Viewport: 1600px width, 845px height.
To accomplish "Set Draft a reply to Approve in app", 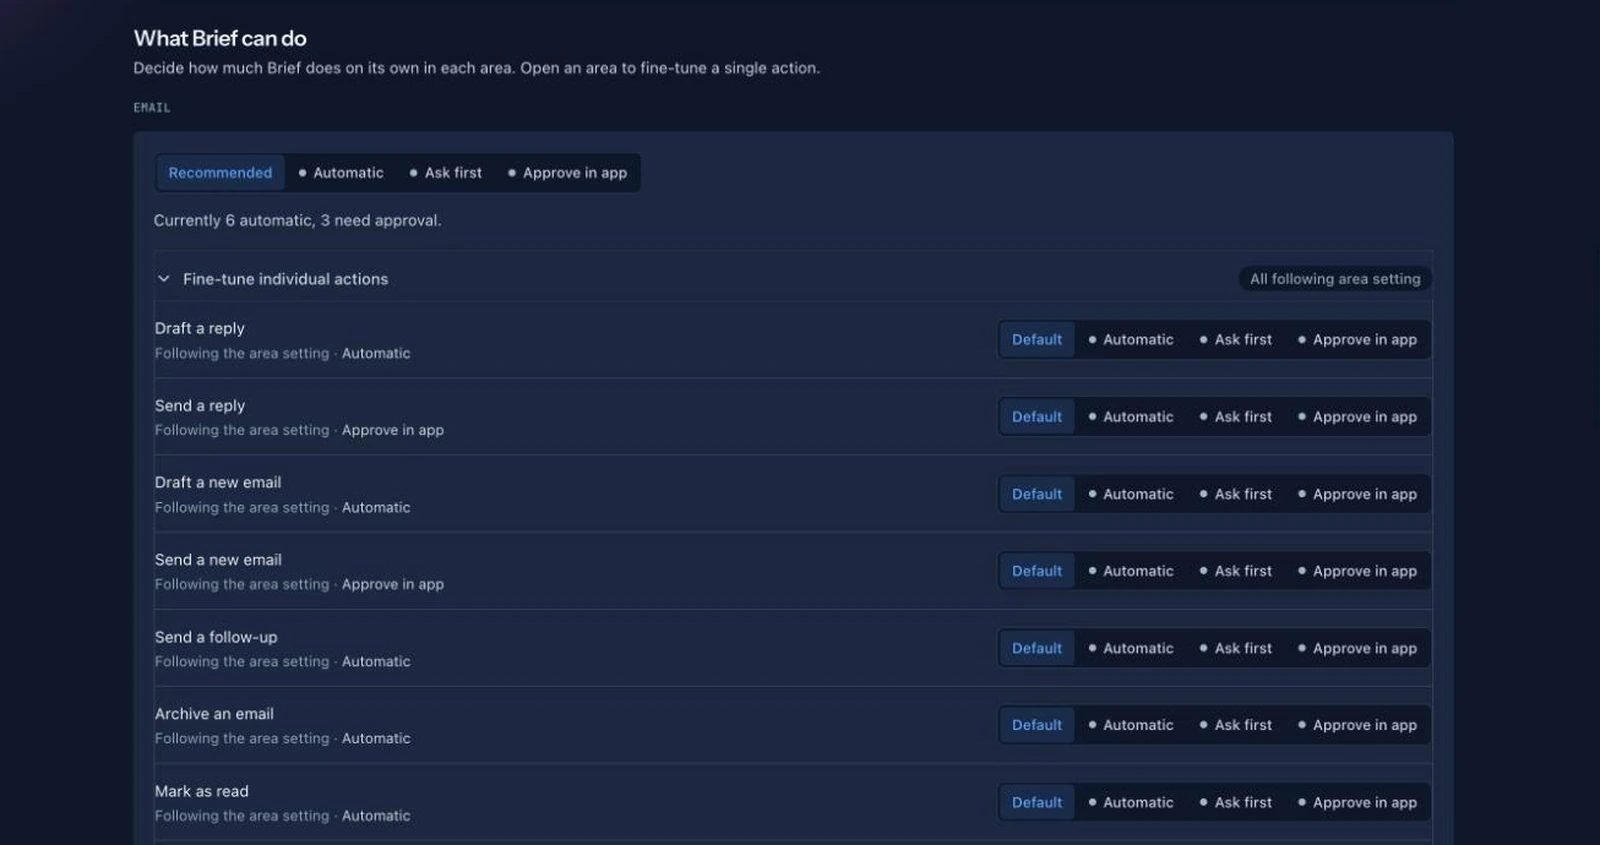I will coord(1358,340).
